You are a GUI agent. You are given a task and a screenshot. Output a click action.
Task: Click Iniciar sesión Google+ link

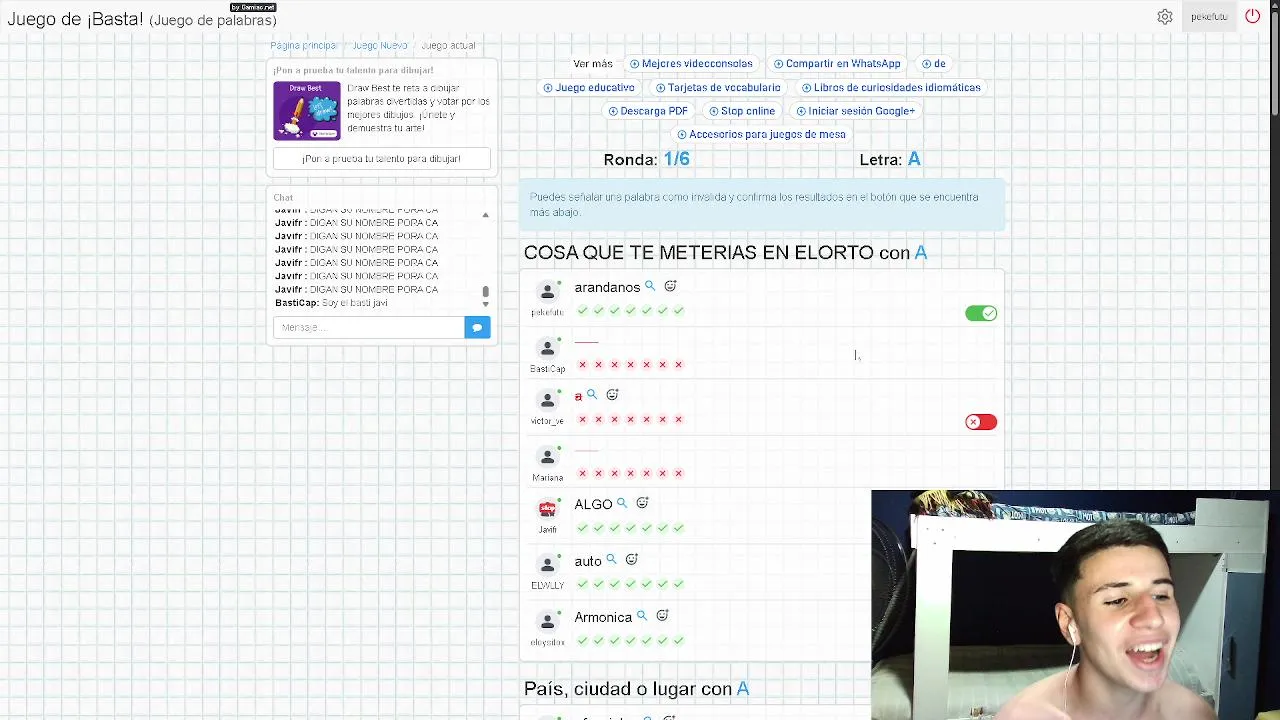[856, 111]
